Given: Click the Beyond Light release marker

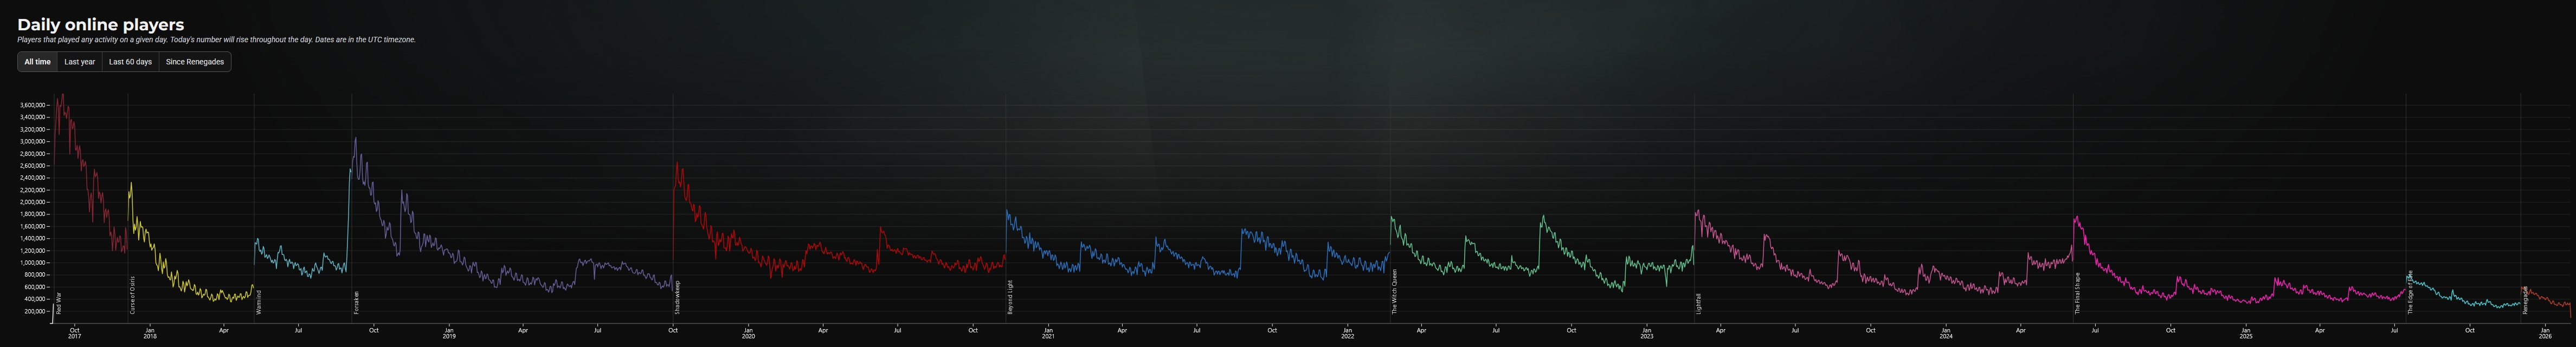Looking at the screenshot, I should point(1010,297).
